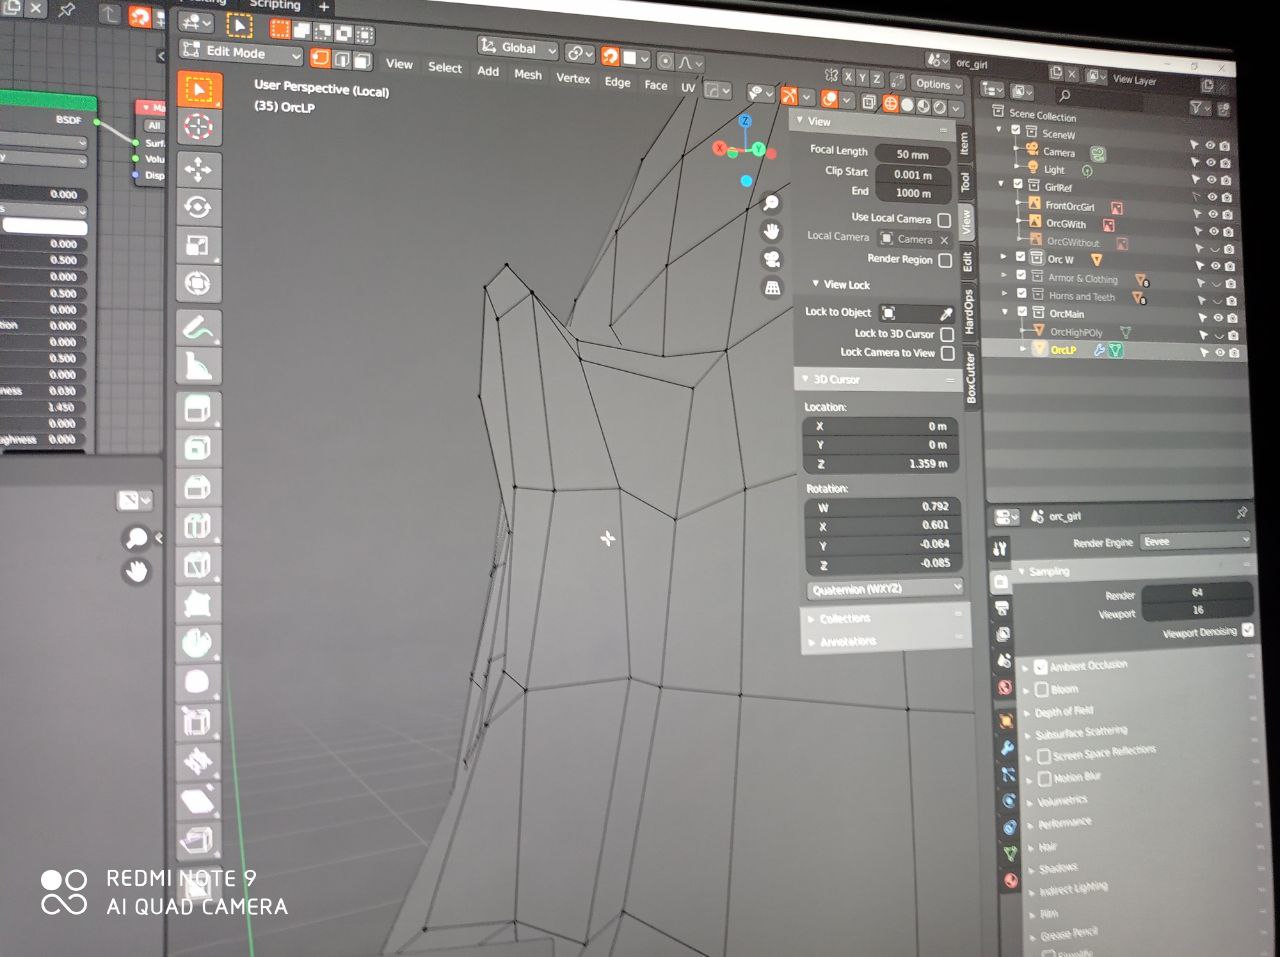The width and height of the screenshot is (1280, 957).
Task: Toggle X axis mirror button
Action: pos(848,78)
